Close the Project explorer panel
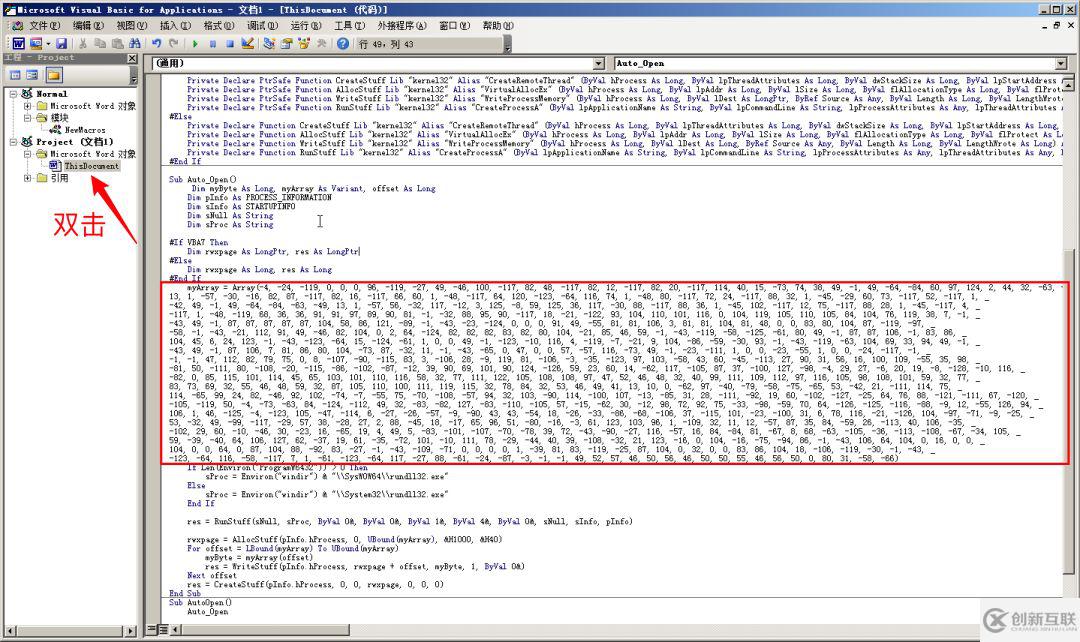 (x=132, y=58)
